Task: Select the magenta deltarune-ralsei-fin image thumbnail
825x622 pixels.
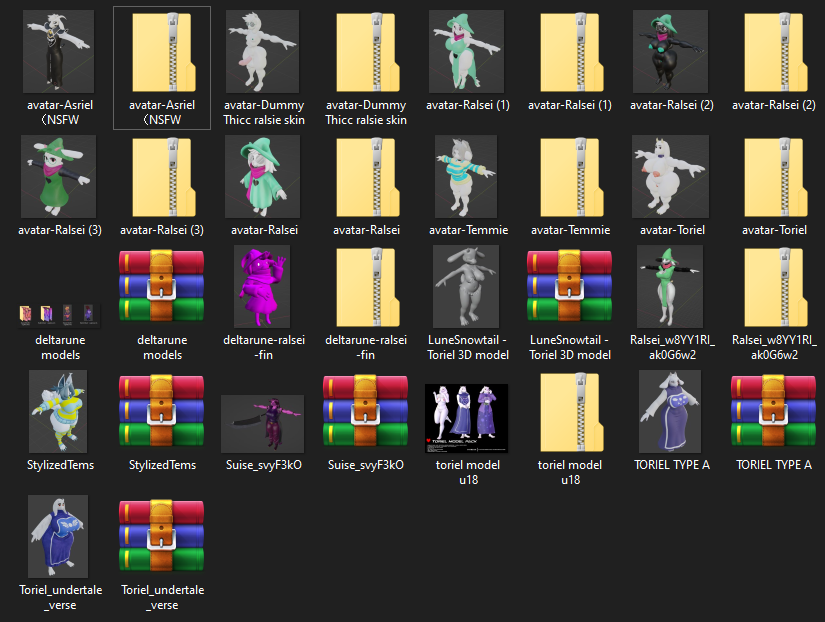Action: 263,286
